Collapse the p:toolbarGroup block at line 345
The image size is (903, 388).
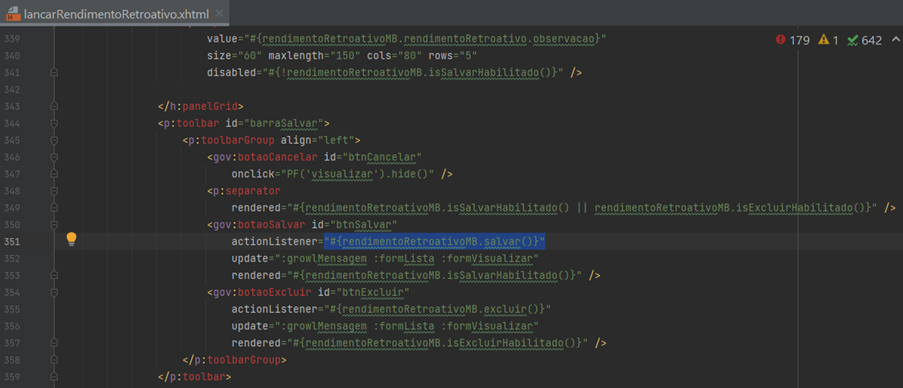54,139
